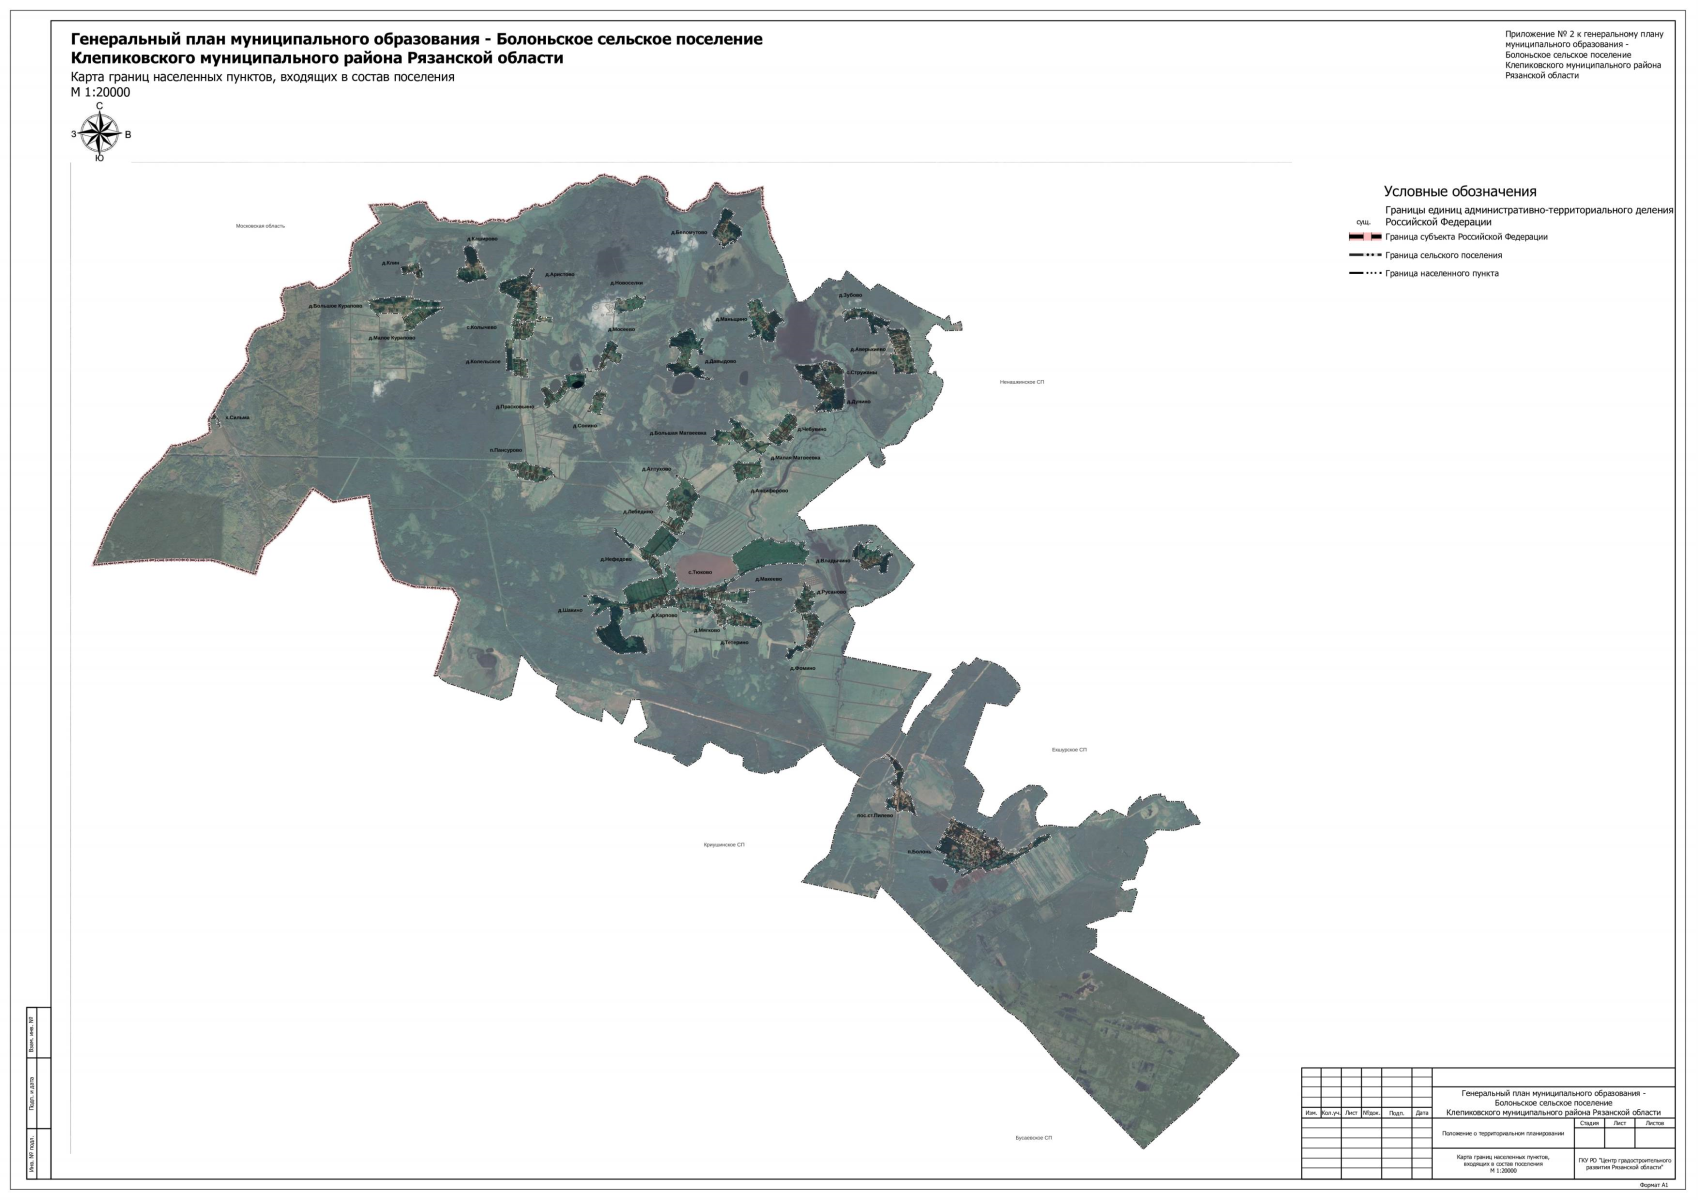This screenshot has width=1698, height=1200.
Task: Click the Формат А1 text
Action: click(x=1654, y=1185)
